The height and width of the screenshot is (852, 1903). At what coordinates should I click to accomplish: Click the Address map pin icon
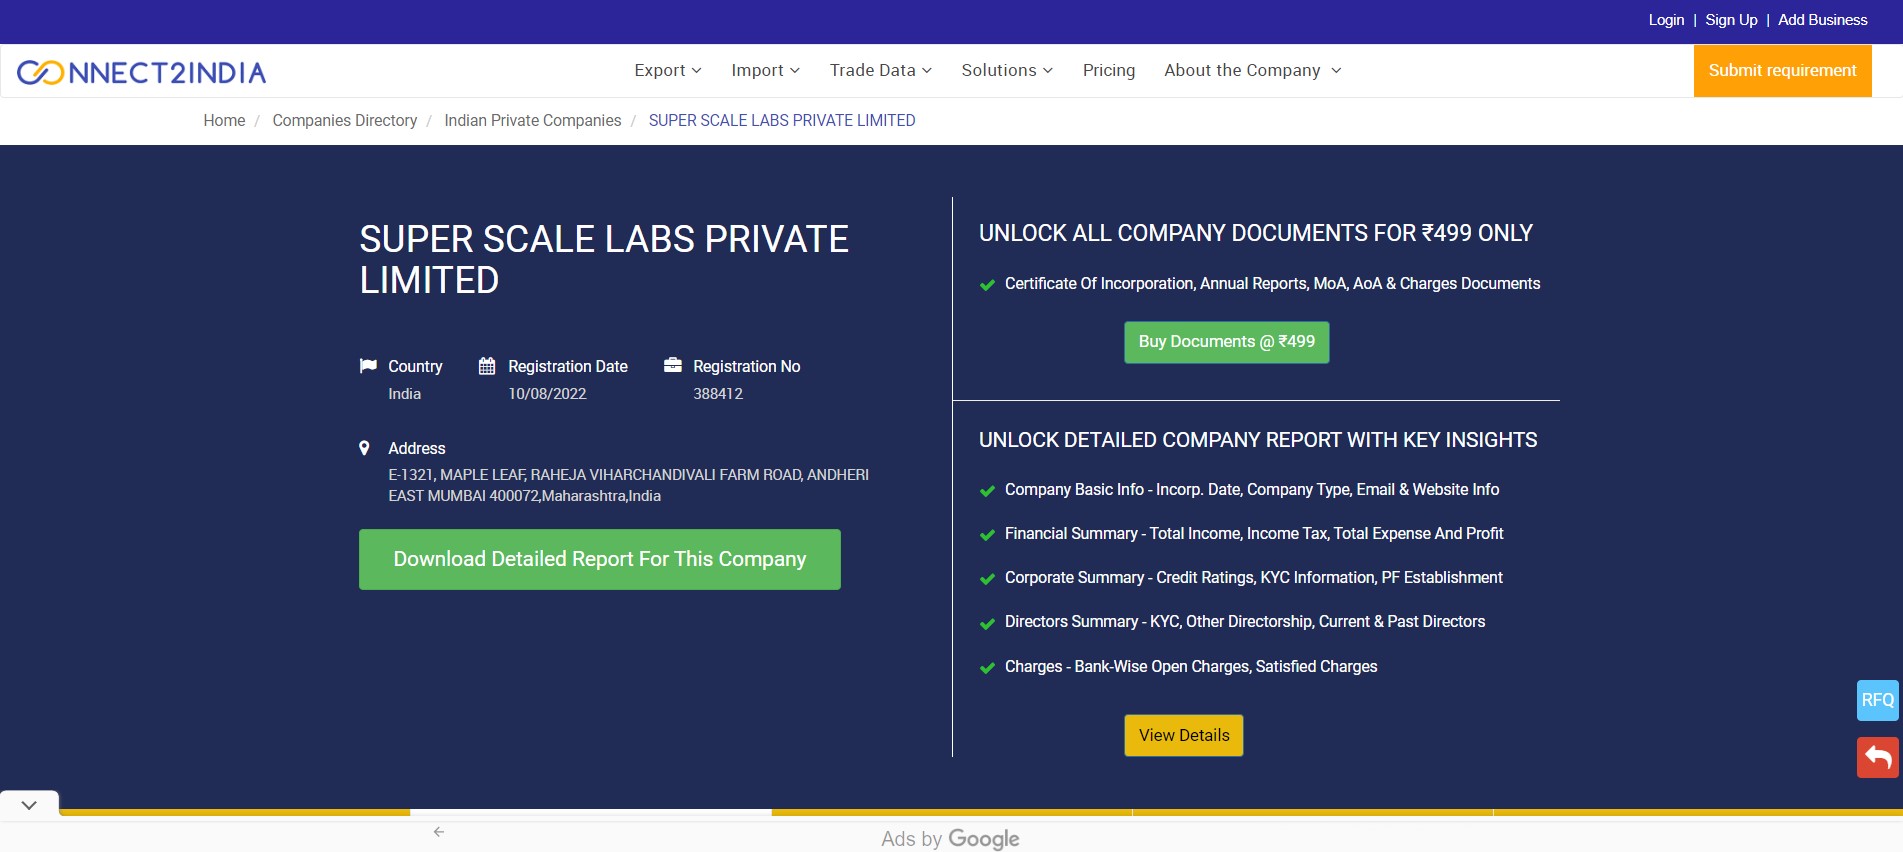[x=365, y=448]
